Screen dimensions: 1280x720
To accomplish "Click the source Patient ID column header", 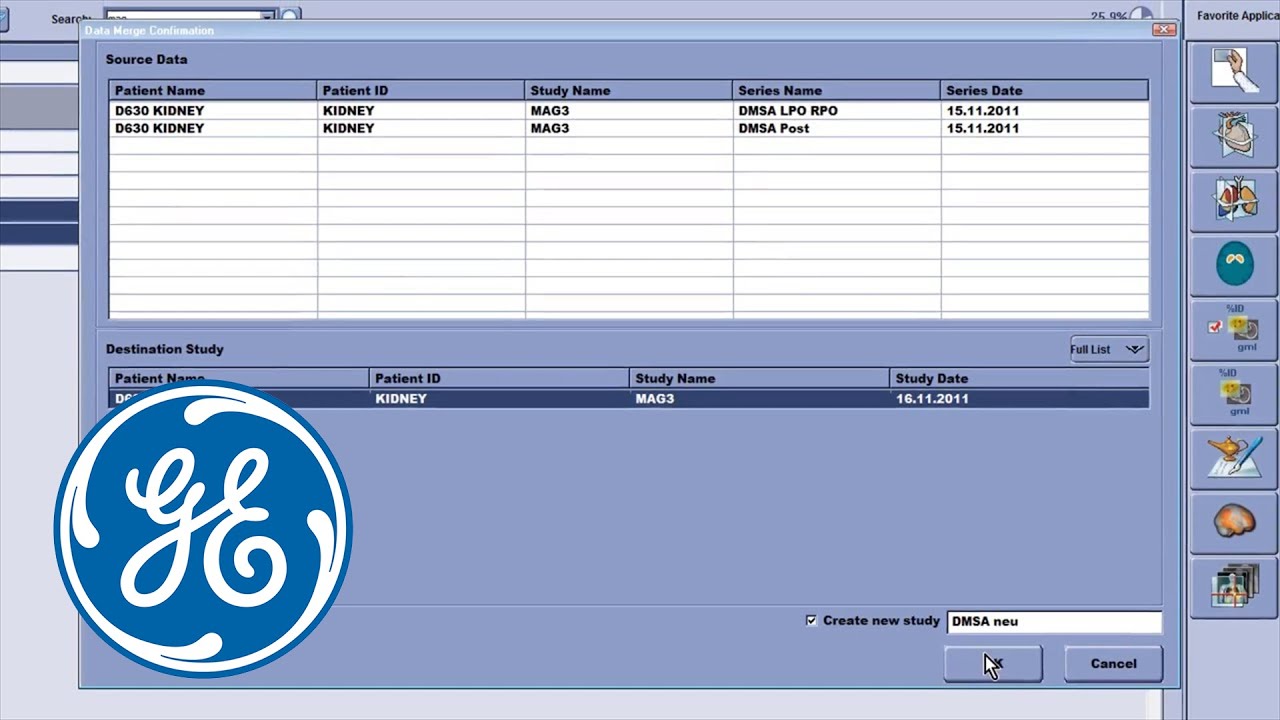I will point(420,91).
